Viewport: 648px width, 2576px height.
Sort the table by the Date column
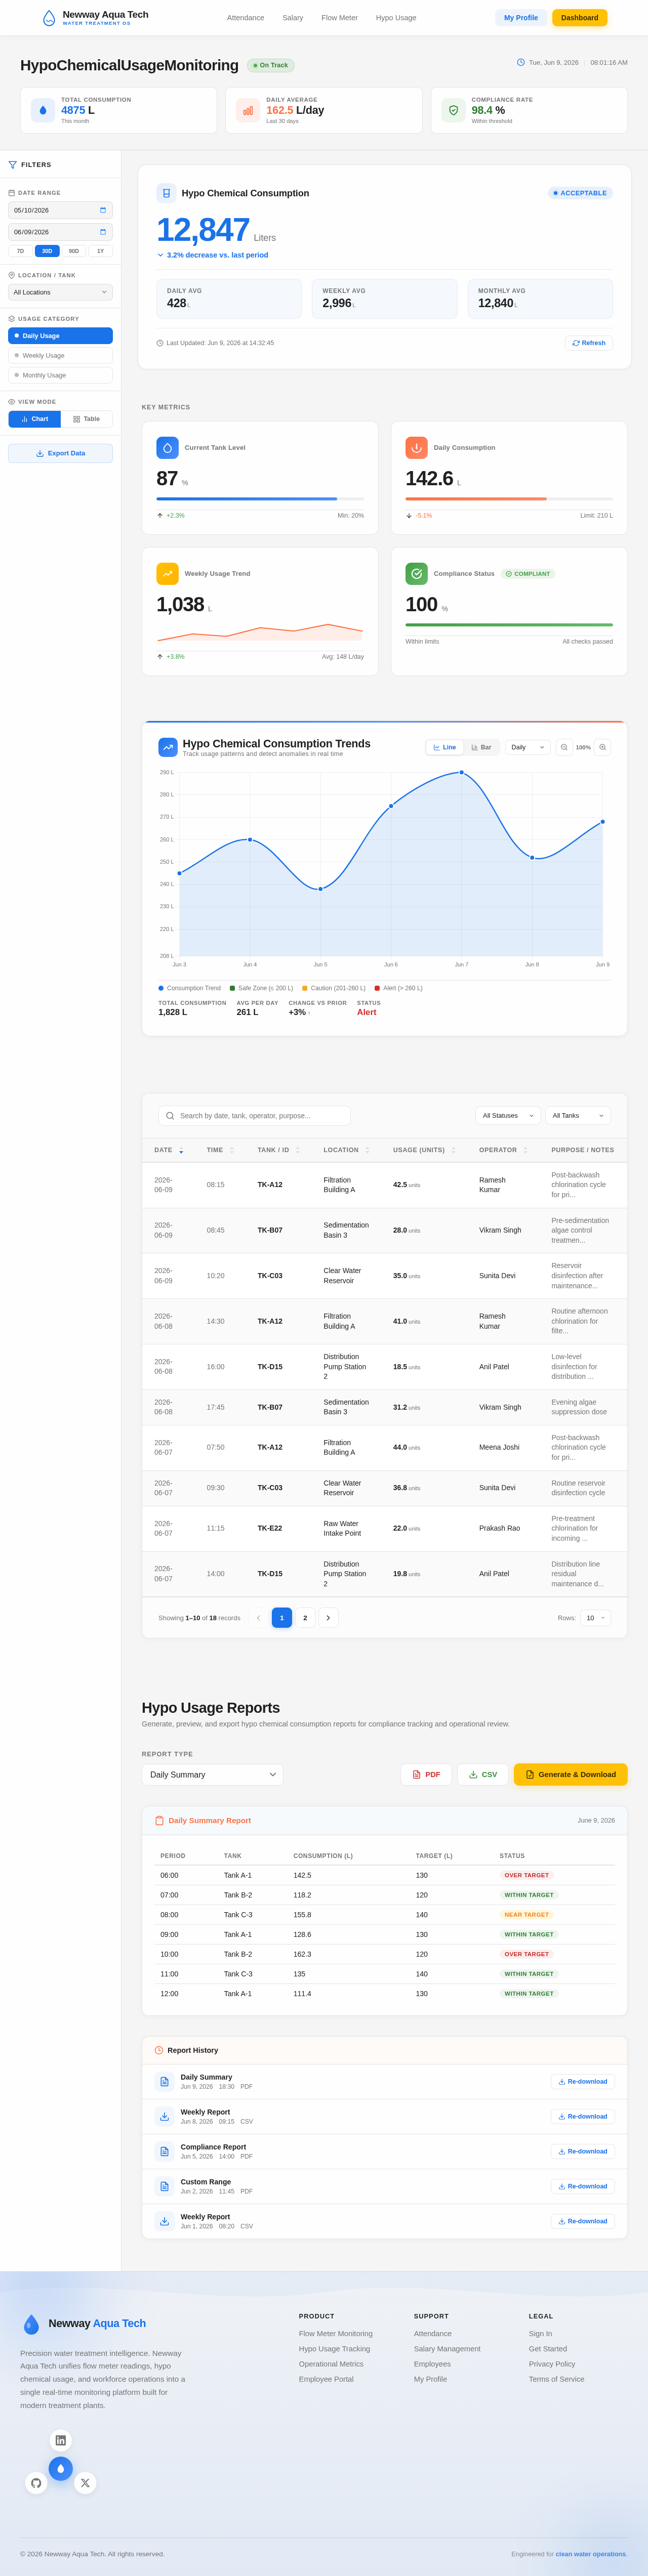(169, 1150)
